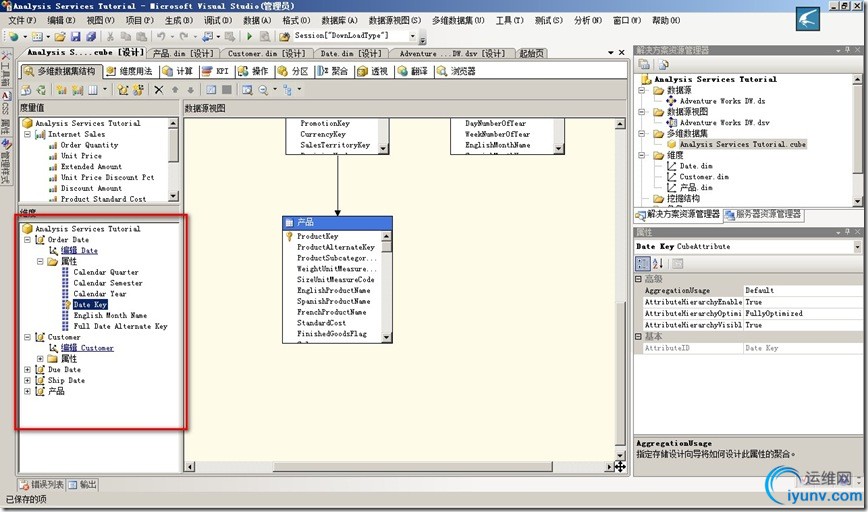Toggle Categorized view in Properties panel
The image size is (868, 512).
643,263
